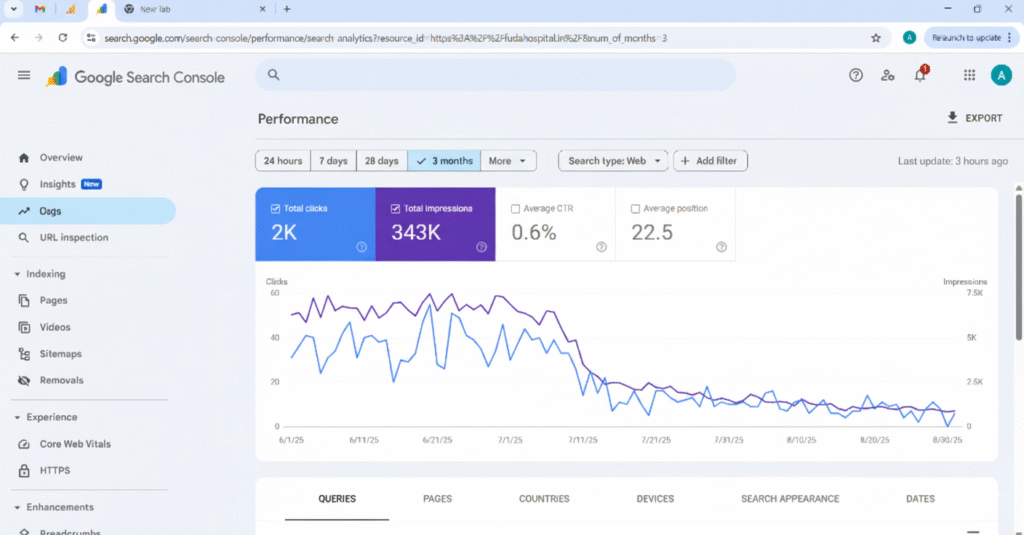
Task: Click the URL inspection magnifier icon
Action: click(x=24, y=238)
